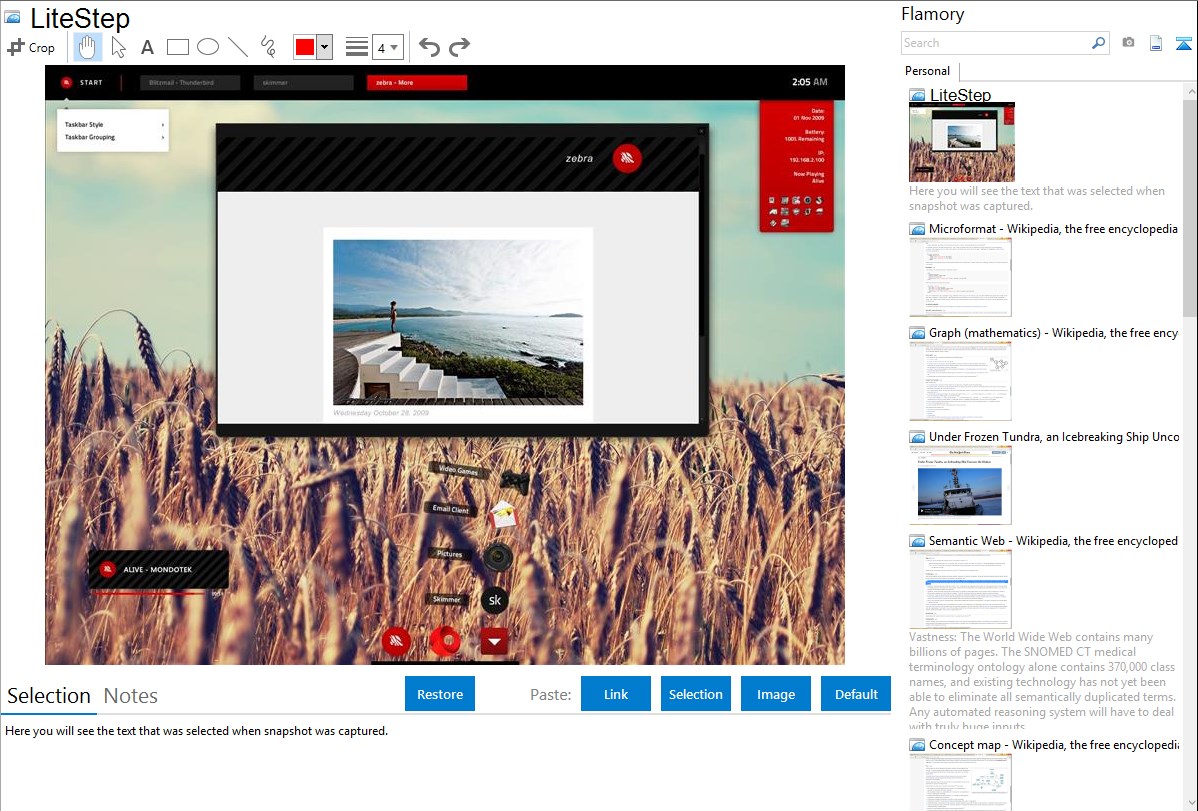Click the snapshot icon beside Concept map title

[917, 744]
